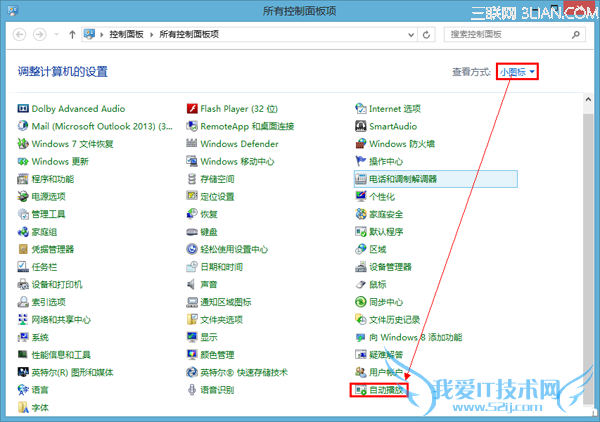The image size is (600, 422).
Task: Click the 家庭组 icon
Action: click(x=23, y=232)
